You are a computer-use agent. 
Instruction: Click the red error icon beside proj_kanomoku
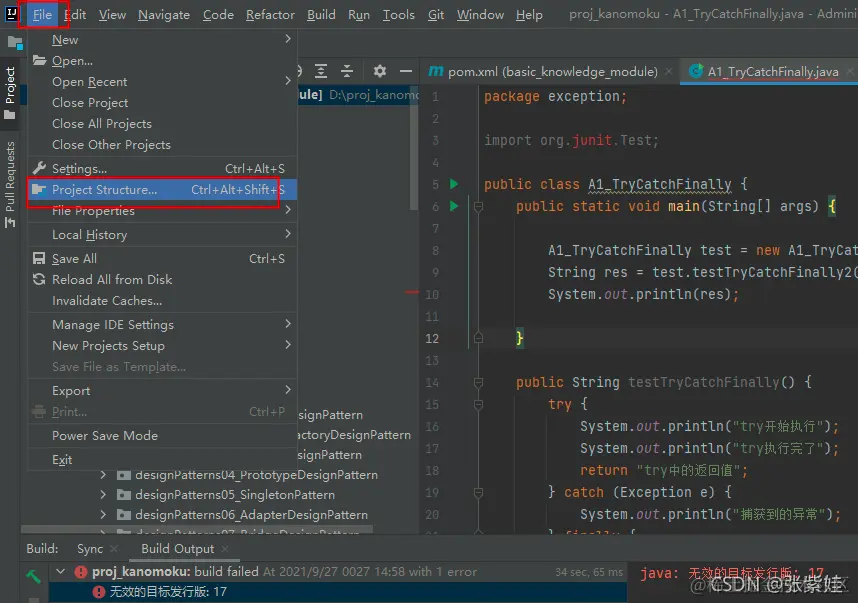[81, 572]
